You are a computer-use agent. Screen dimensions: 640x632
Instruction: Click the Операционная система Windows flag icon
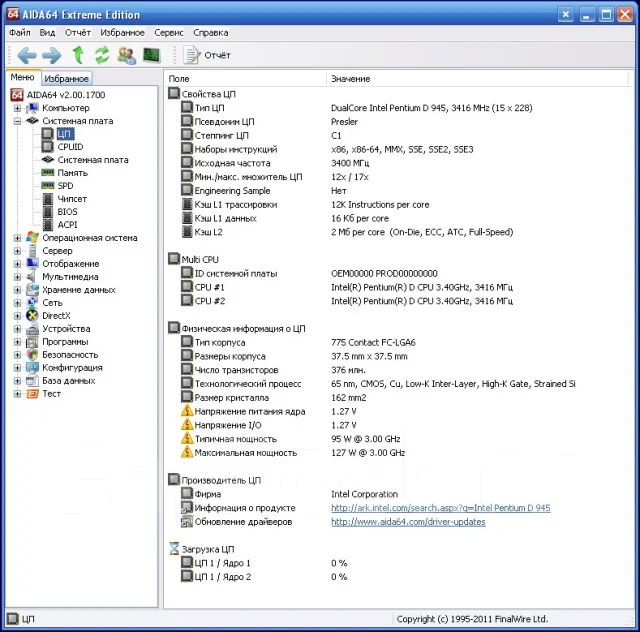[x=32, y=238]
